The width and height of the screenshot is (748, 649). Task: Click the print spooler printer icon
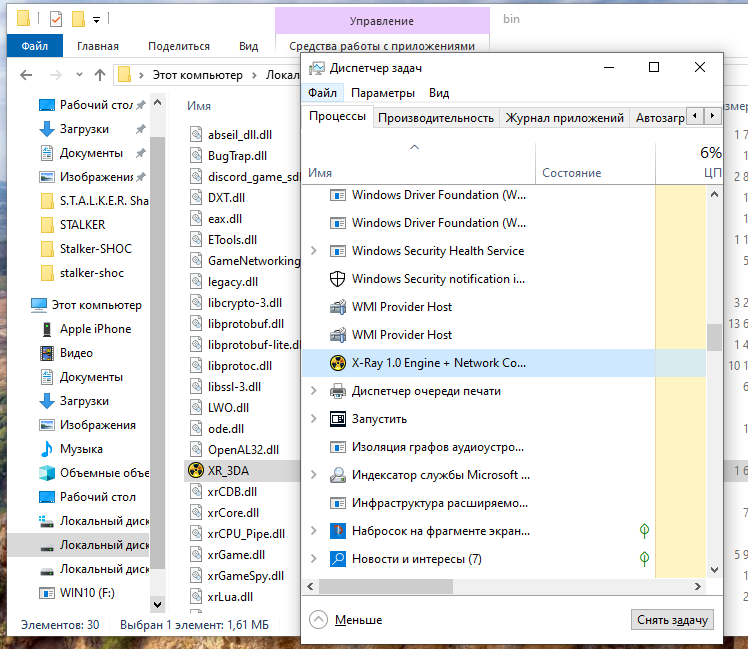[x=337, y=391]
